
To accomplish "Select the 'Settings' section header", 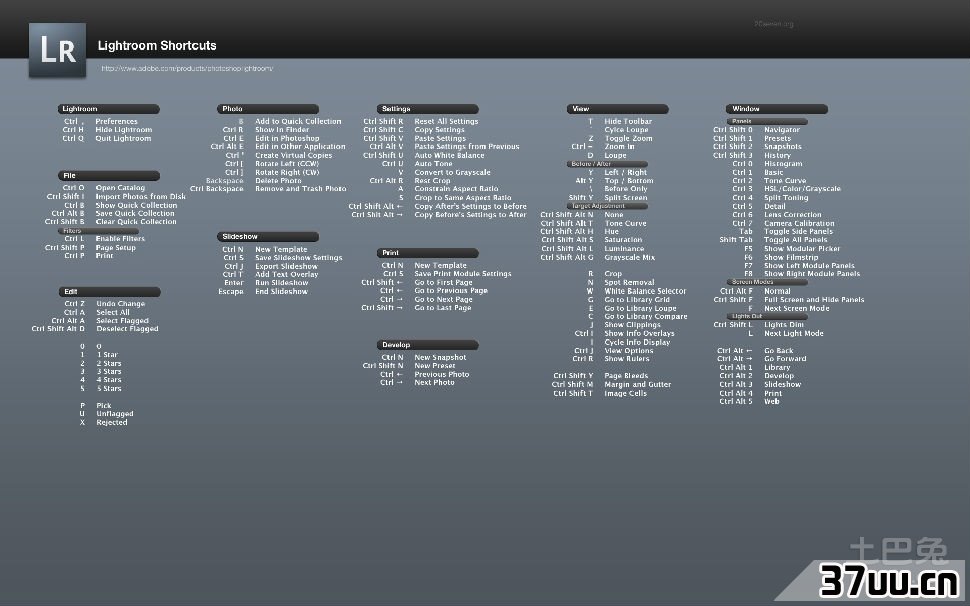I will point(427,109).
